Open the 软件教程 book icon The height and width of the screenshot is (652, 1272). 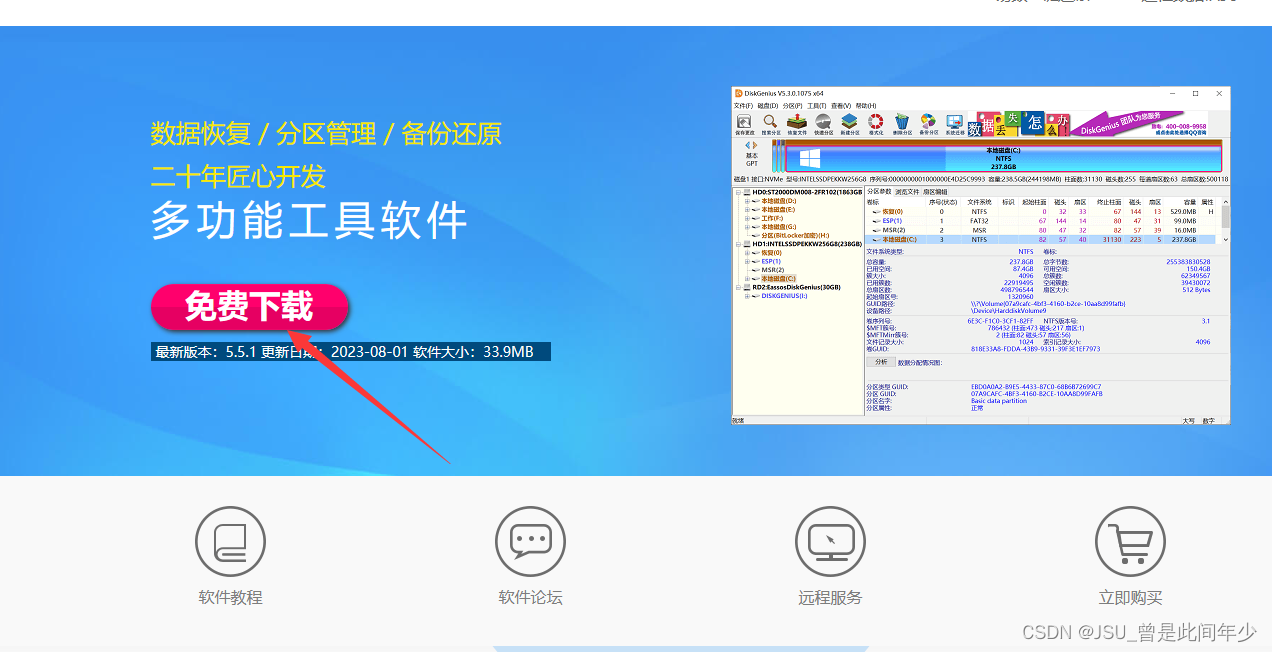pos(230,542)
